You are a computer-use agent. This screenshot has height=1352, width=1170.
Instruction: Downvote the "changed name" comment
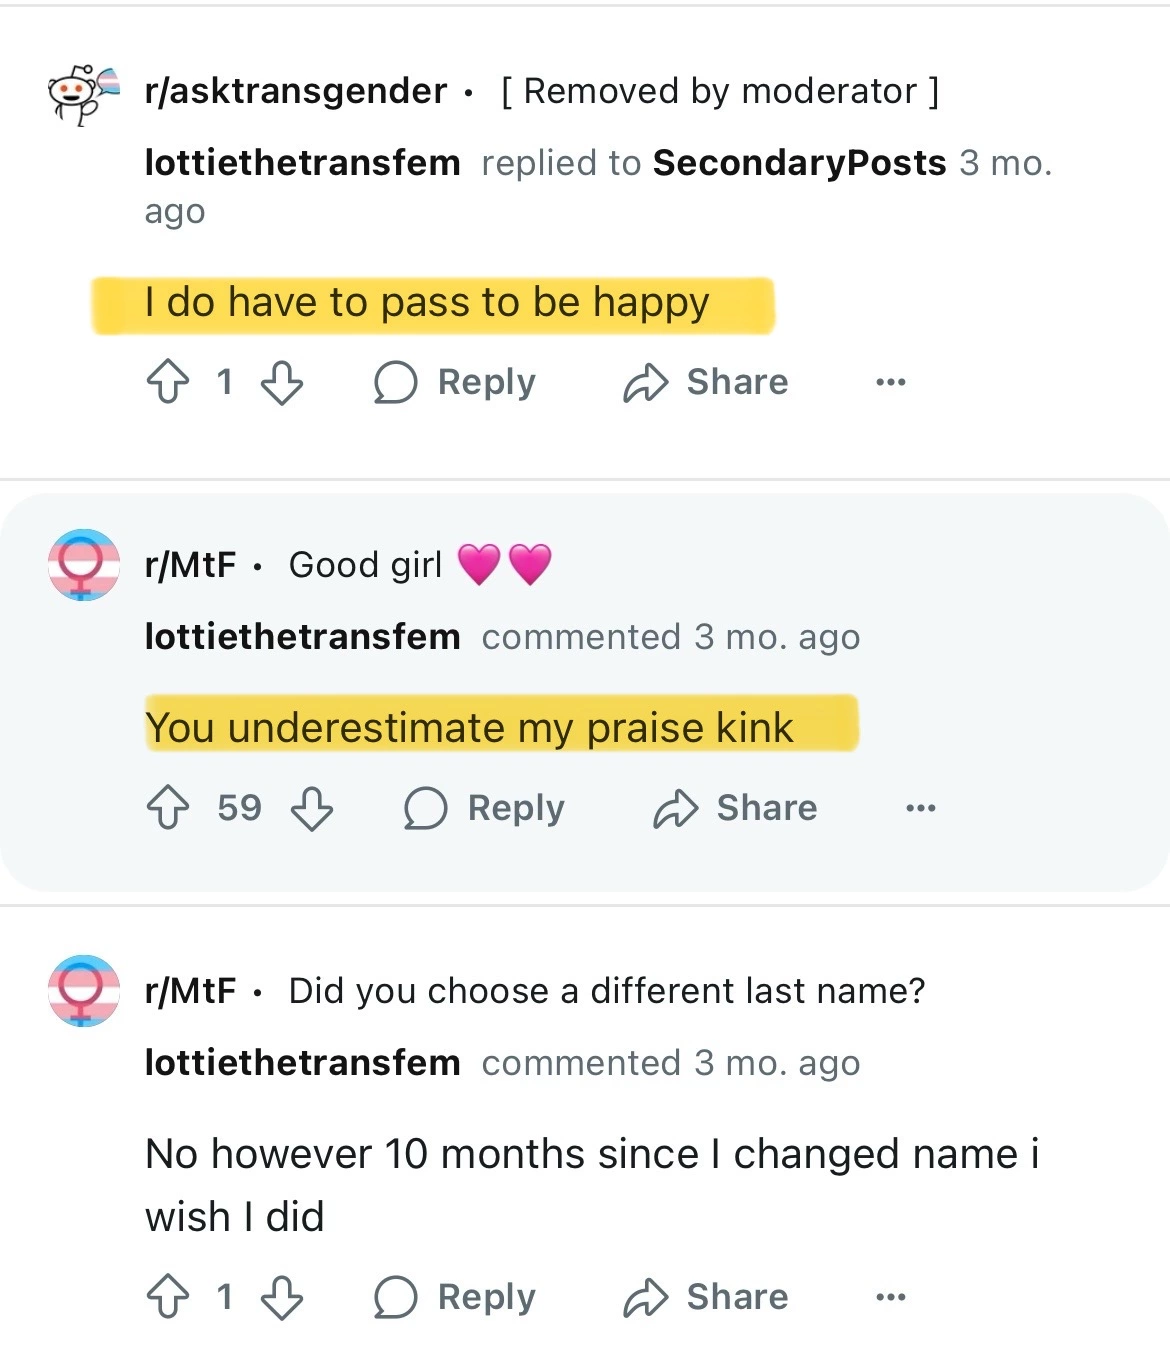coord(282,1297)
